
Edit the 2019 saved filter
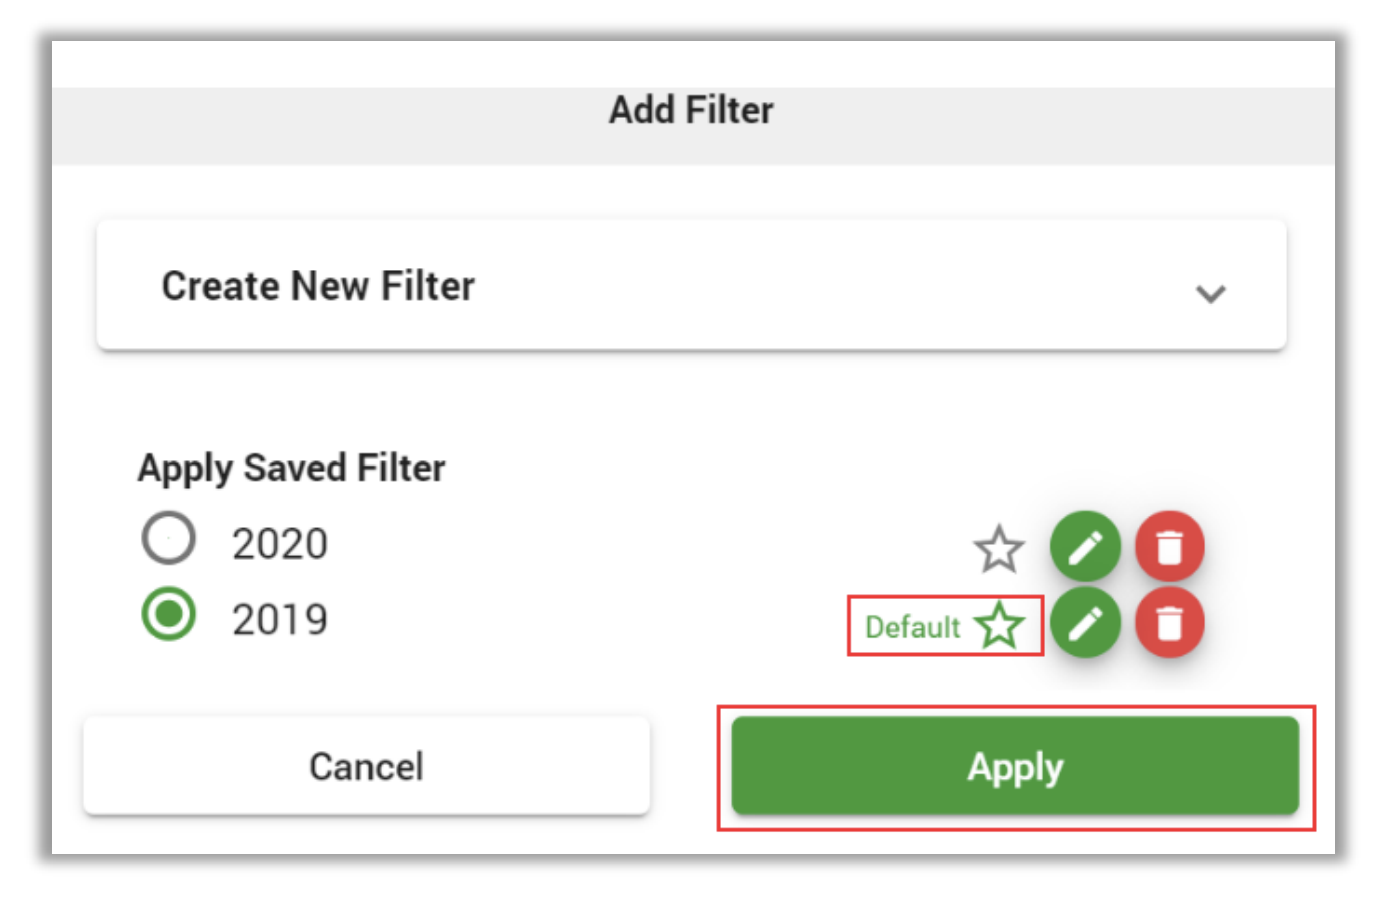(1085, 622)
